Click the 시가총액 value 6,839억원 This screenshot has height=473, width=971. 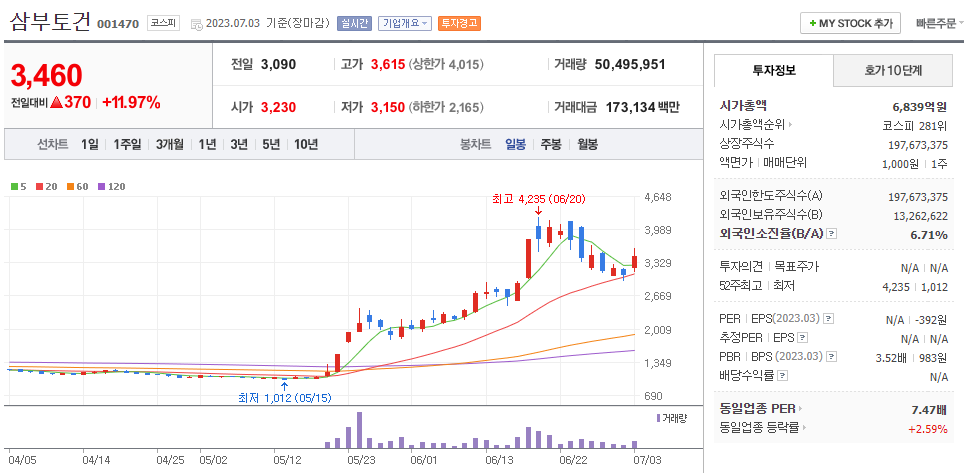click(919, 106)
